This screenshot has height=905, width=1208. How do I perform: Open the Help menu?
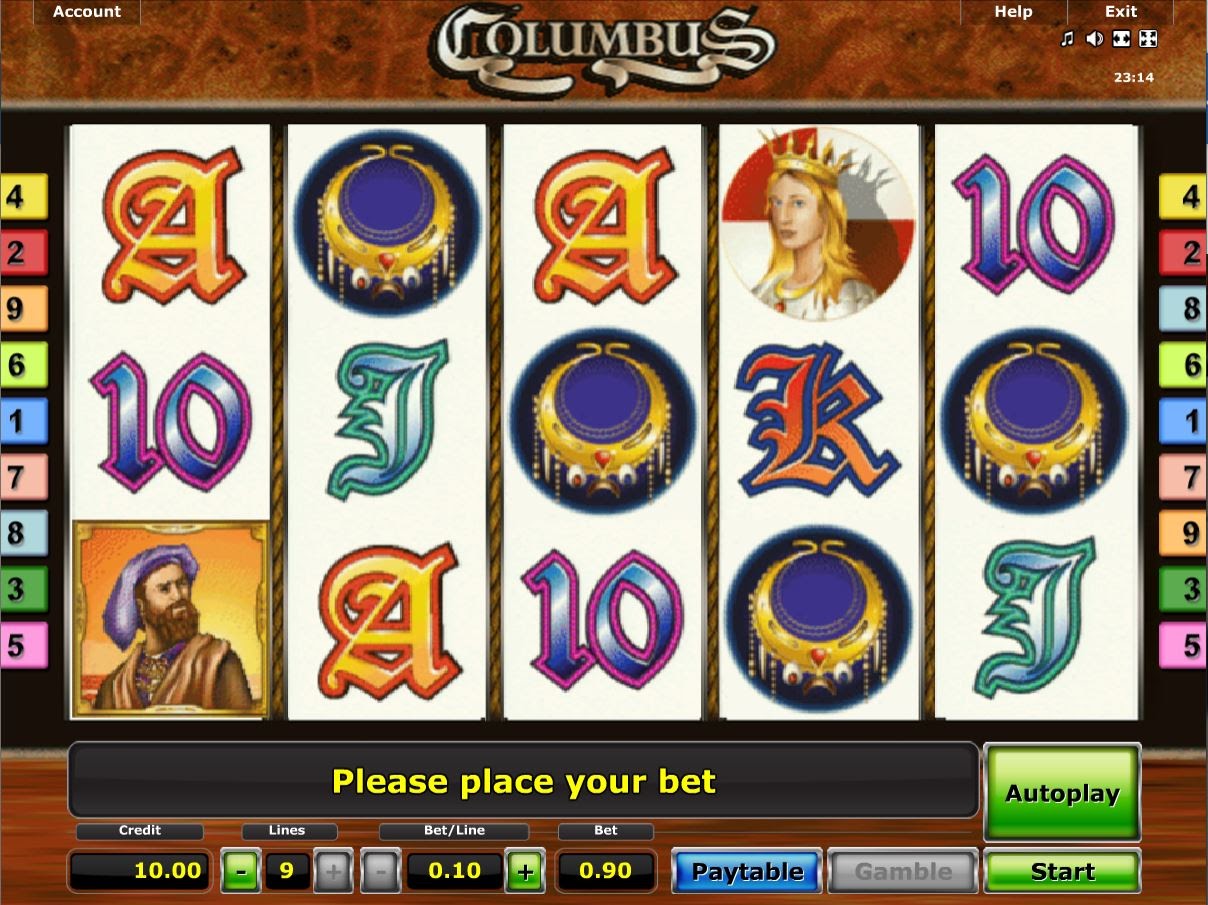click(x=1013, y=12)
